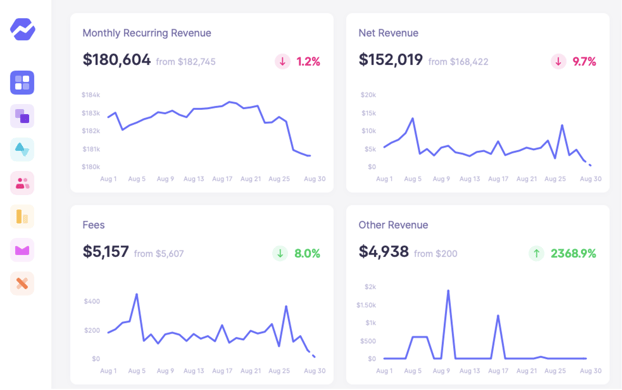Open the pink people customers icon

tap(22, 183)
